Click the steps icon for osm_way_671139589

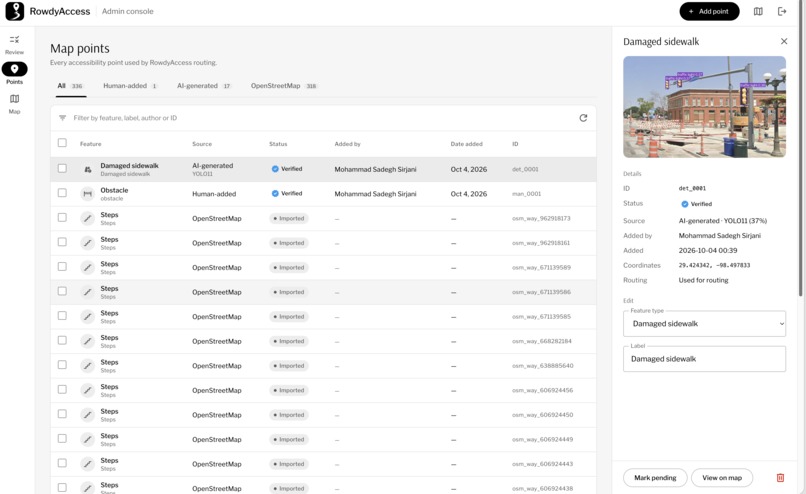[x=88, y=267]
